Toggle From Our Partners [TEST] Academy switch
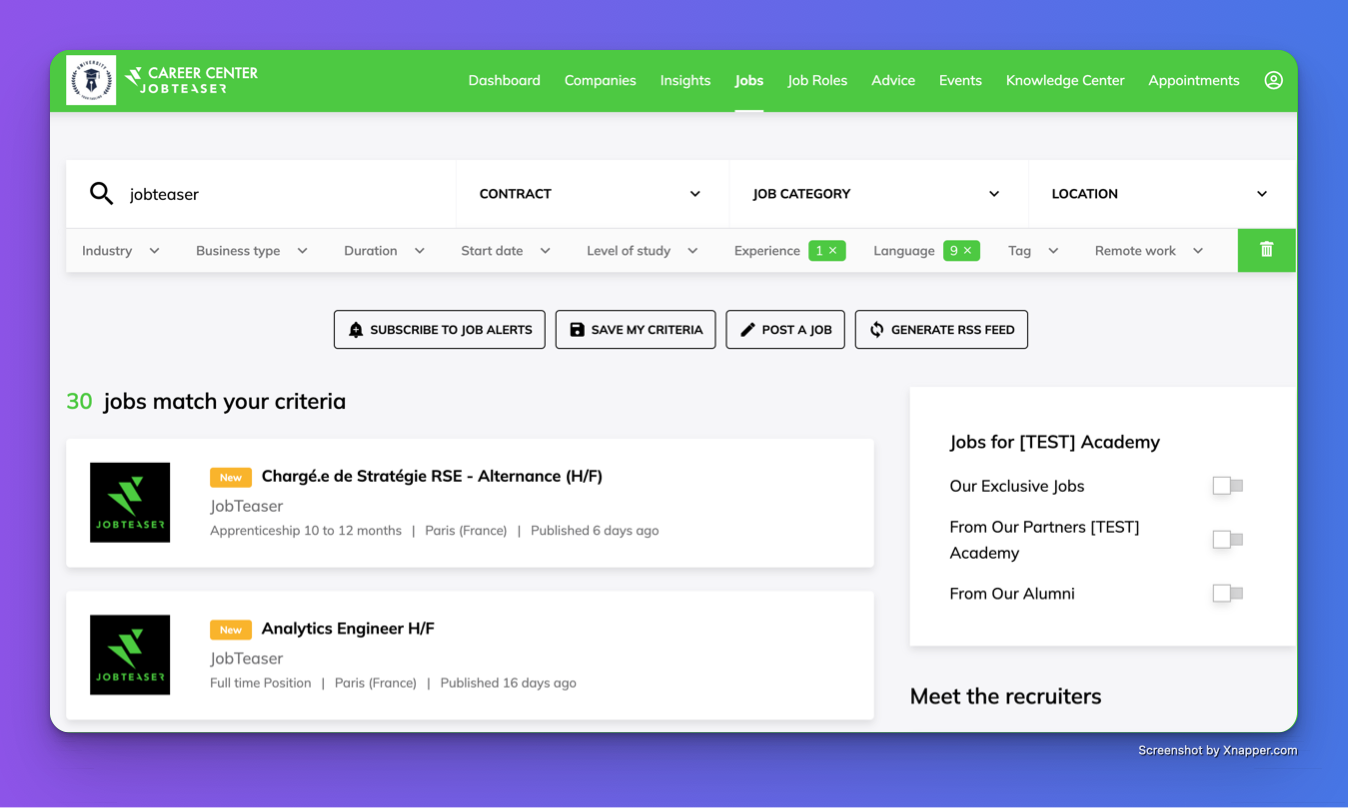 tap(1227, 540)
